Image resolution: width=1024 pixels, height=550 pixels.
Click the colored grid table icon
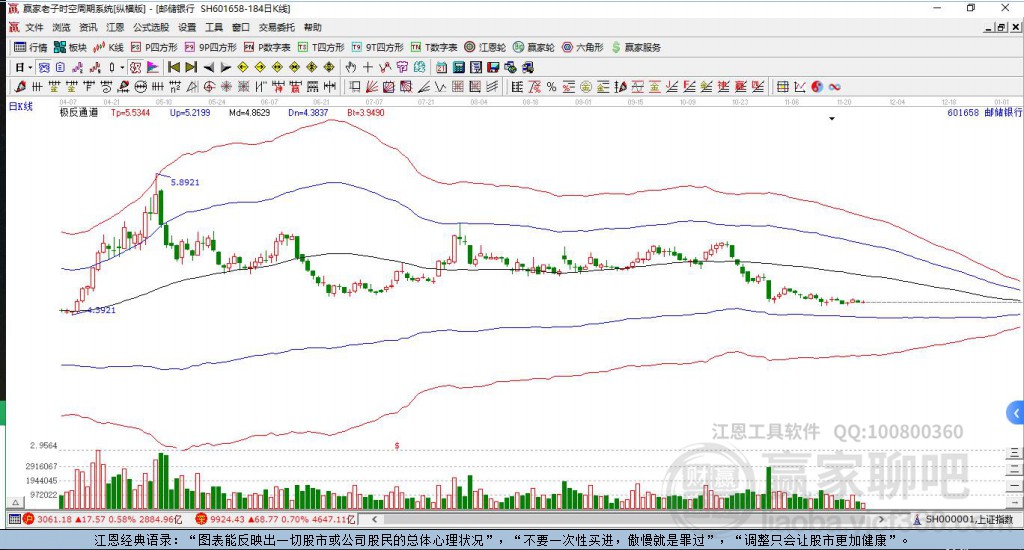(x=782, y=87)
